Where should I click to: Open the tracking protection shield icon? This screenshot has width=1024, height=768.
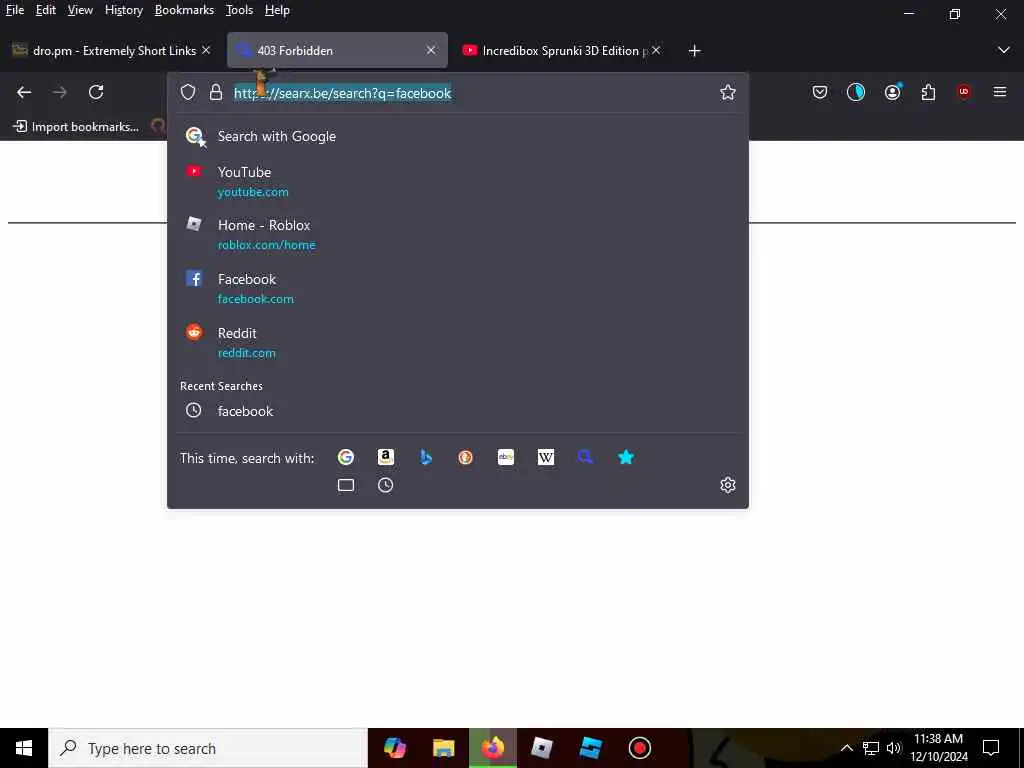pyautogui.click(x=188, y=92)
